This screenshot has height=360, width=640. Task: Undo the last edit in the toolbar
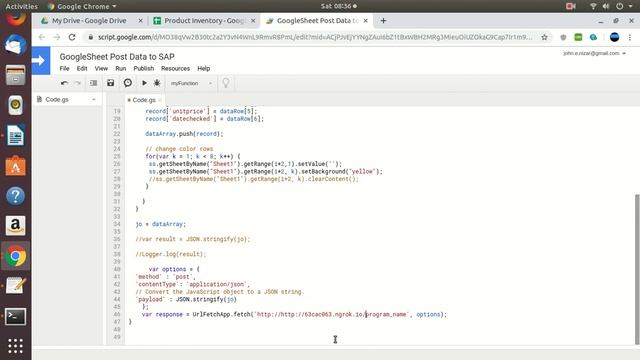click(64, 83)
